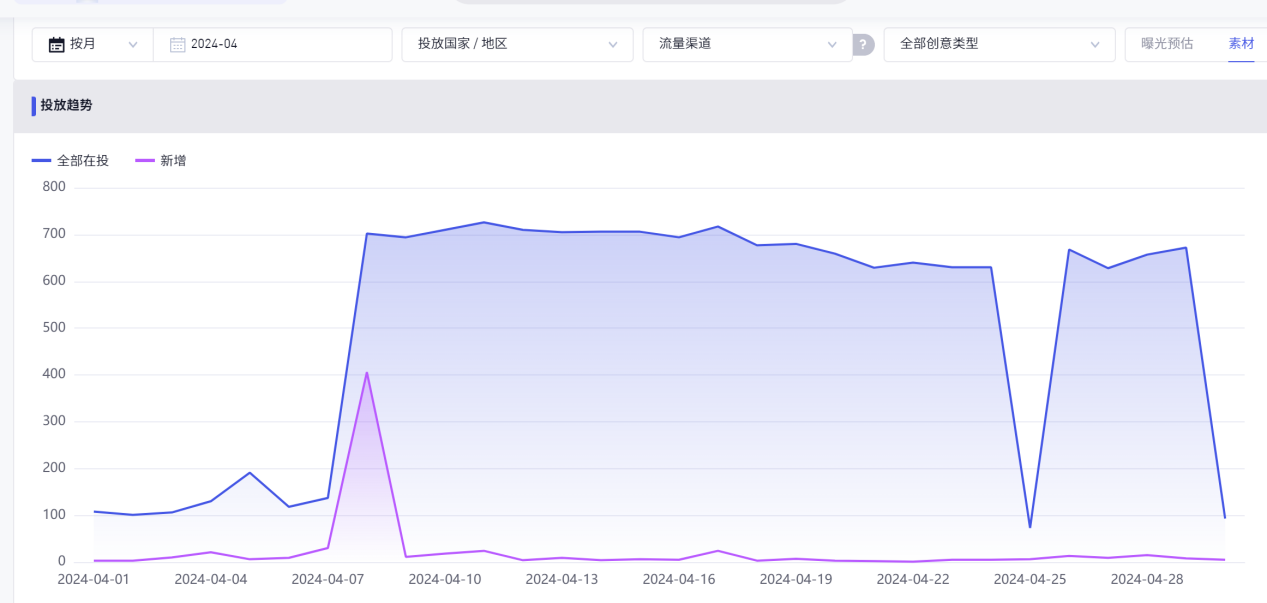Click the blue 全部在投 legend line swatch

pyautogui.click(x=41, y=160)
